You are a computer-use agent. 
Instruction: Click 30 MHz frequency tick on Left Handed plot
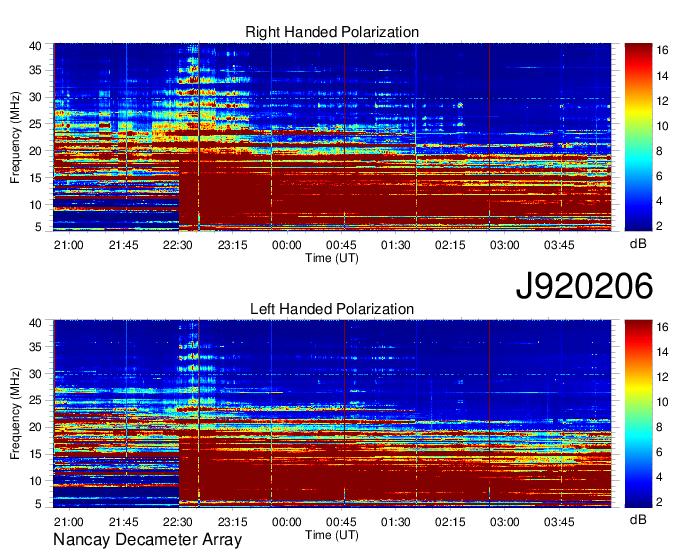pos(36,374)
